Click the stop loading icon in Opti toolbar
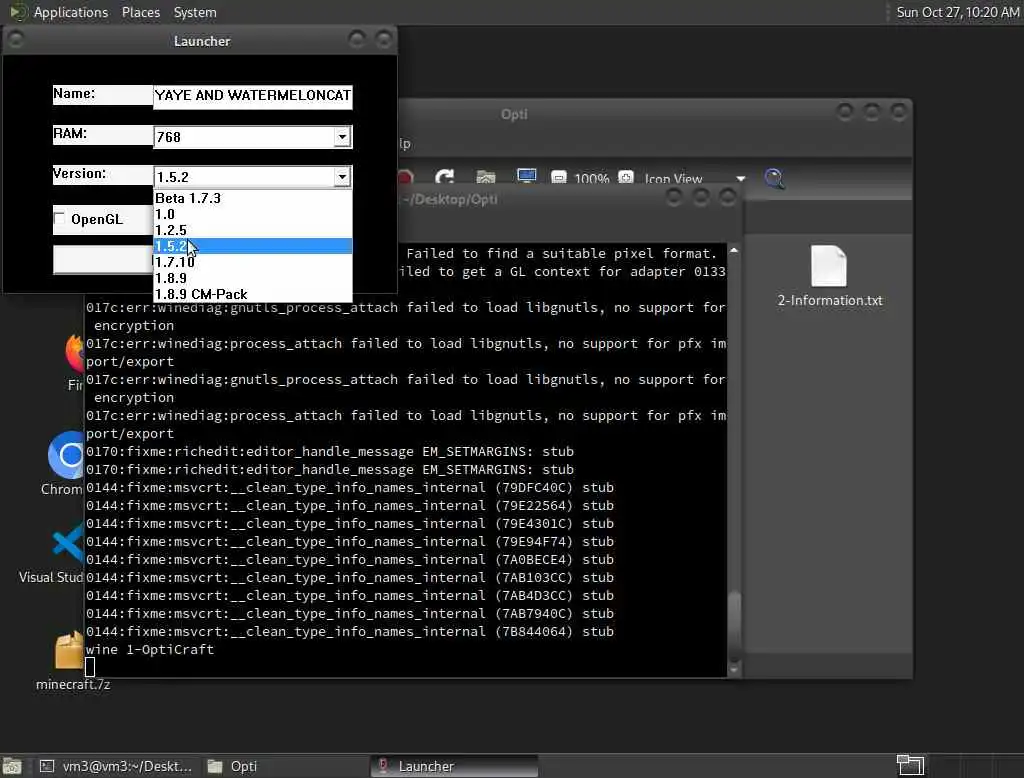Screen dimensions: 1024x778 [405, 178]
